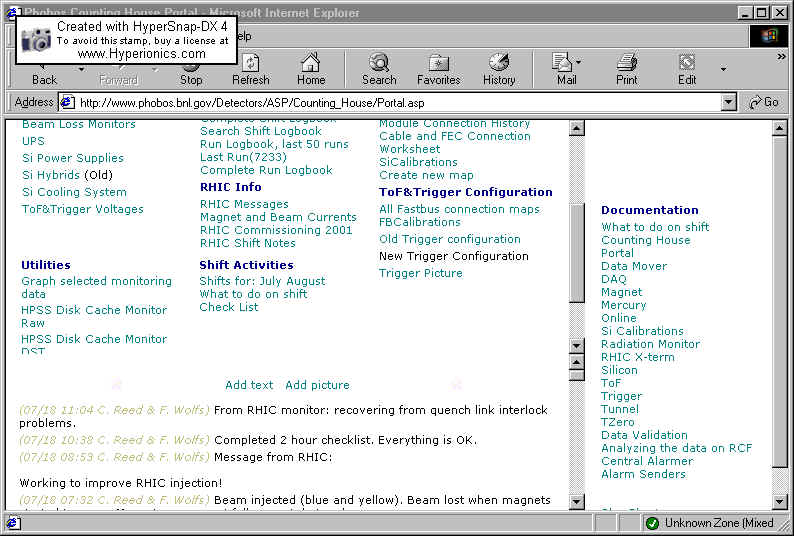Open Create new map link

tap(426, 175)
